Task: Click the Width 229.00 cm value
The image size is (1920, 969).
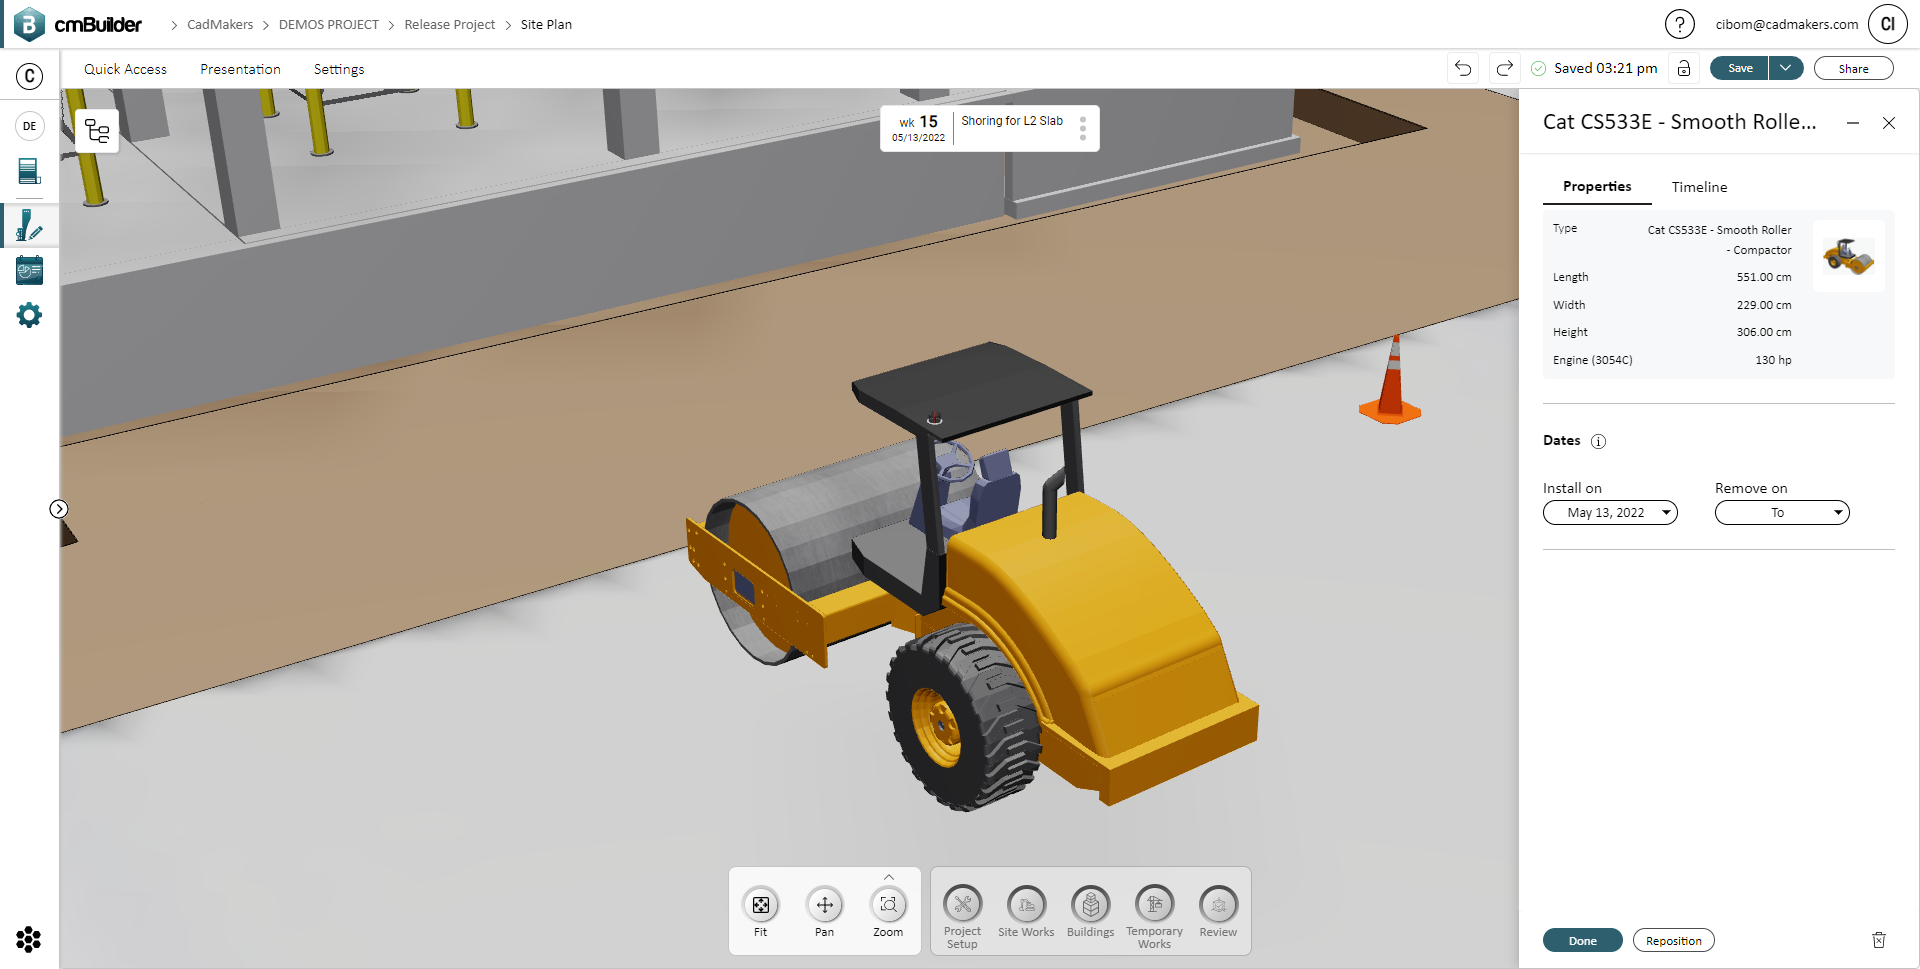Action: [x=1763, y=305]
